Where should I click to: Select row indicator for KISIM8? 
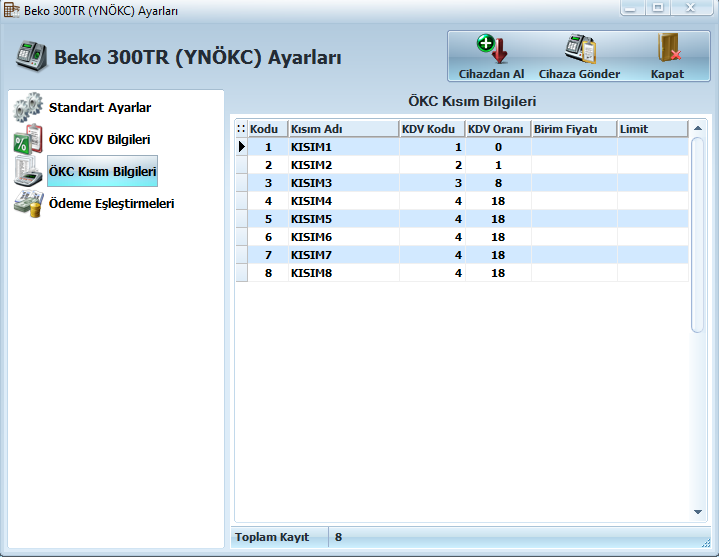(x=241, y=273)
